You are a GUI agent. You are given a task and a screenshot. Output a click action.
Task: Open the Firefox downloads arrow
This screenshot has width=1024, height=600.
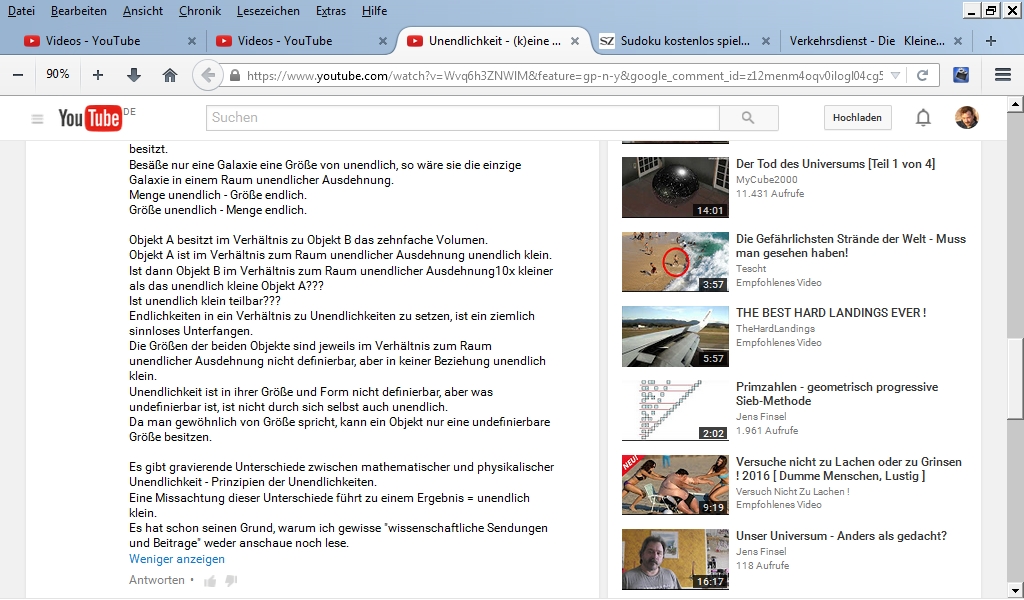tap(134, 75)
